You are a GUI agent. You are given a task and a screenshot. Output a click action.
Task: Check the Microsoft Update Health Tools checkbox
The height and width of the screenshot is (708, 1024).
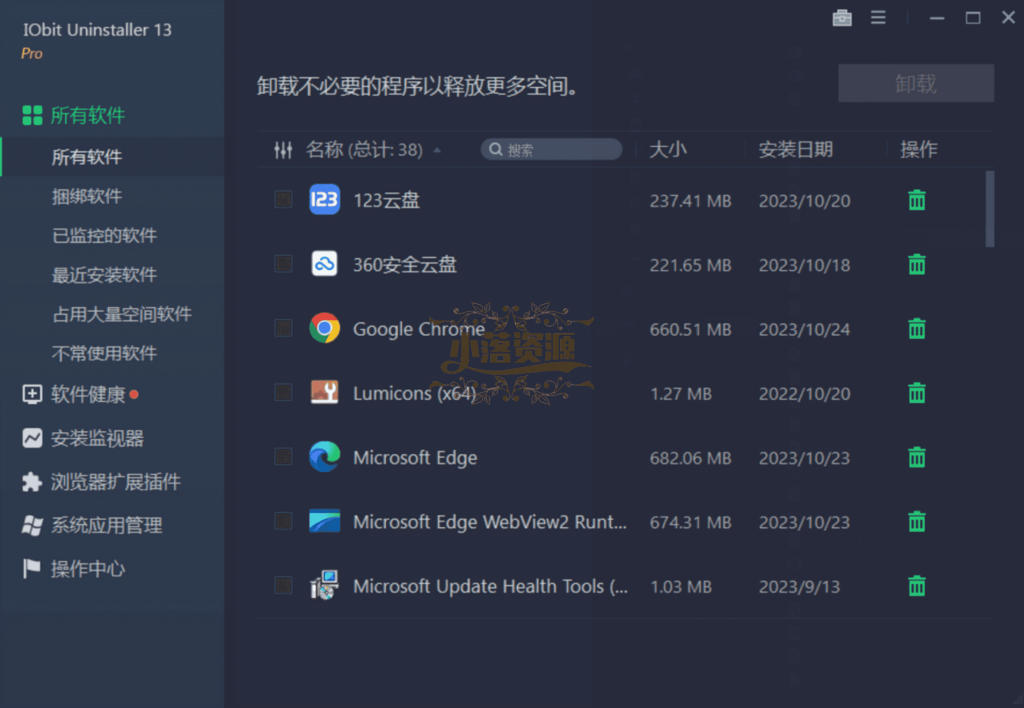[283, 585]
